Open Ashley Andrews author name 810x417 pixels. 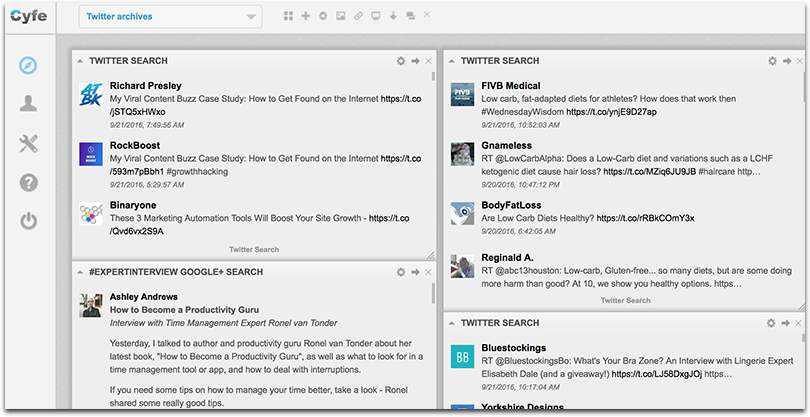click(x=144, y=297)
